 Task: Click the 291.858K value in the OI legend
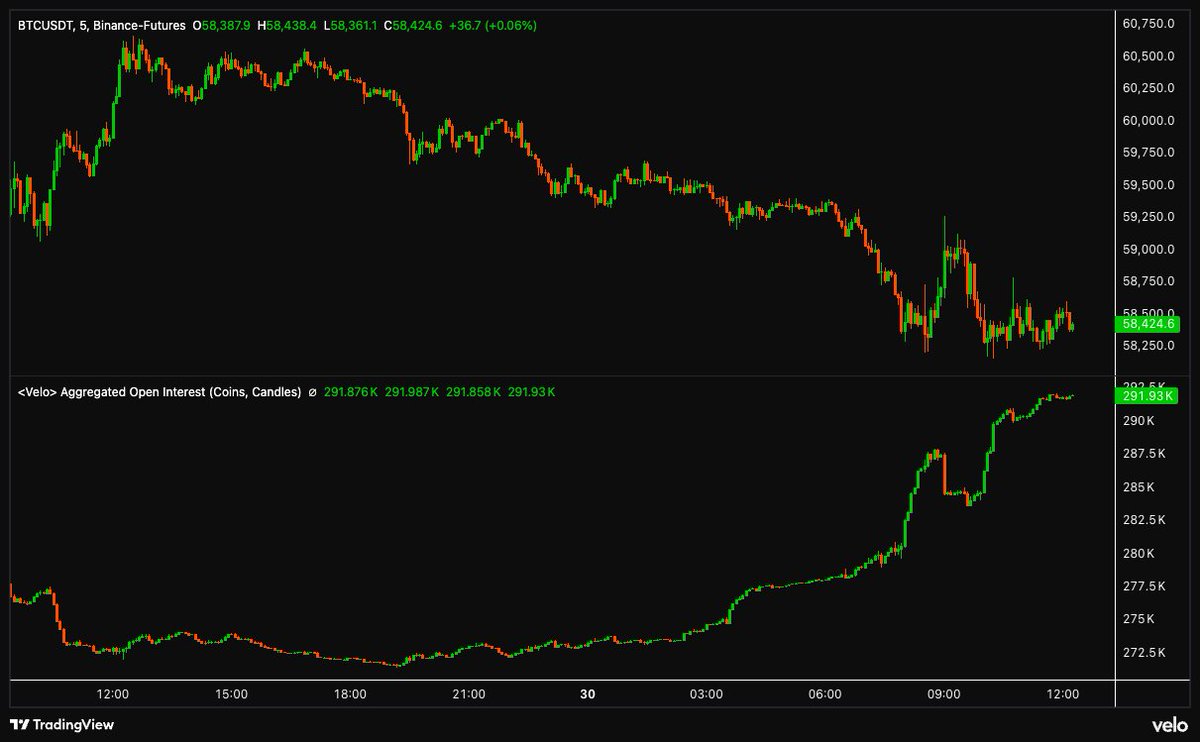(474, 393)
